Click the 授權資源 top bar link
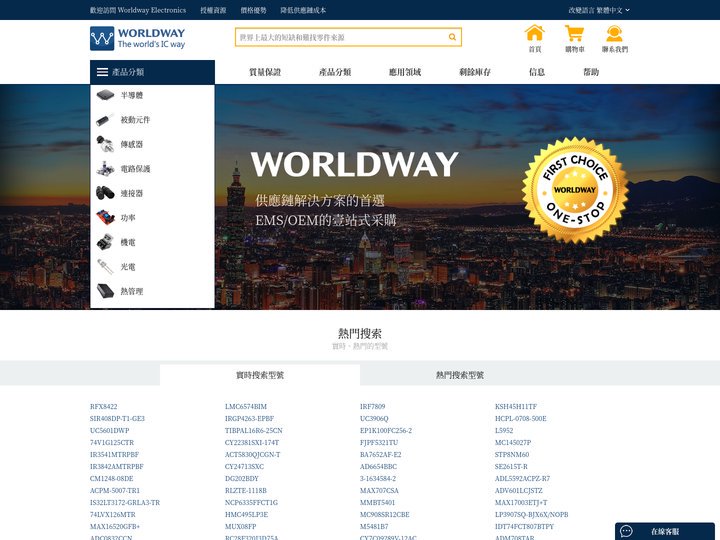Image resolution: width=720 pixels, height=540 pixels. click(x=213, y=10)
